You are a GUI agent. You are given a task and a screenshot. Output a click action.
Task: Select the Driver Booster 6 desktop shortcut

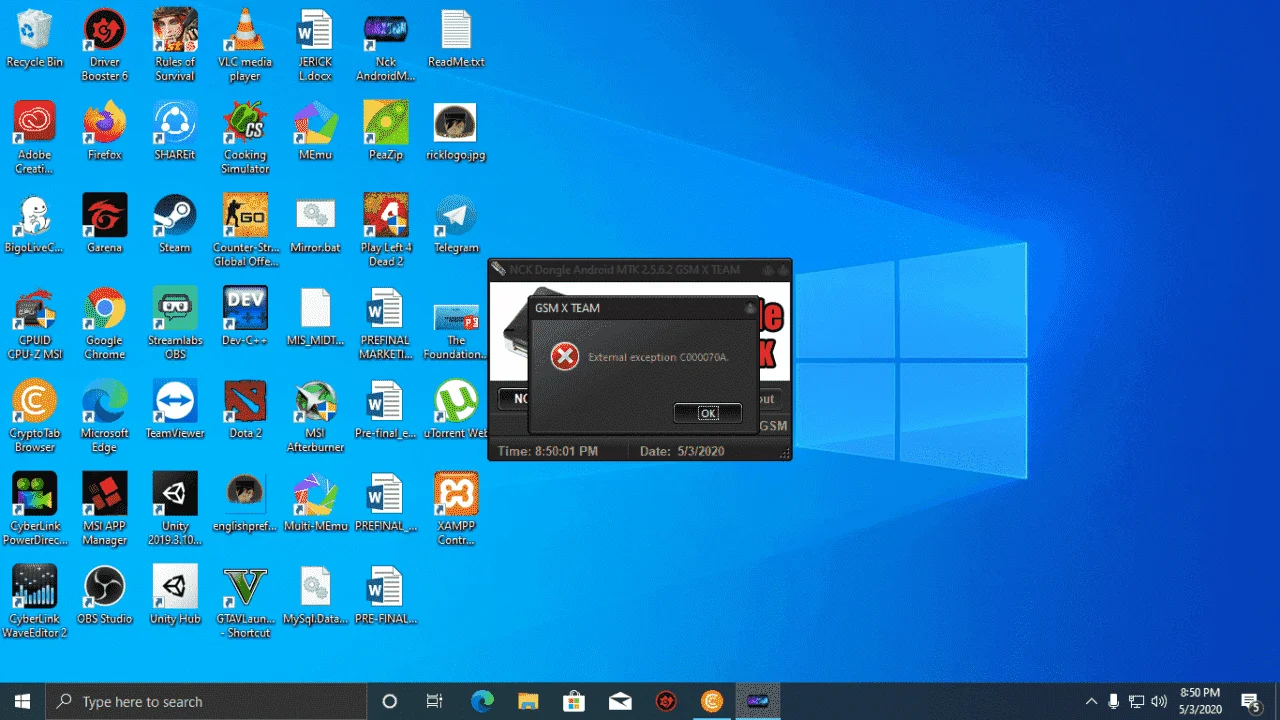pyautogui.click(x=105, y=46)
